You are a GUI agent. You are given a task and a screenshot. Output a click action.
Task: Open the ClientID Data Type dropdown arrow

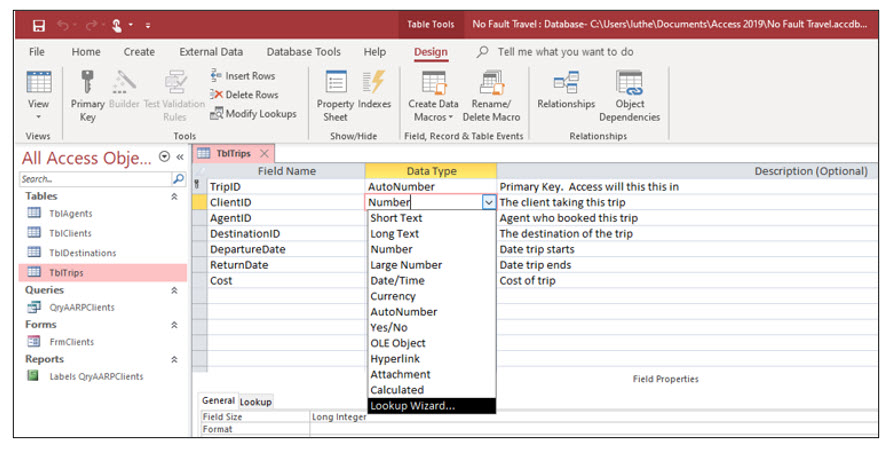[x=489, y=202]
